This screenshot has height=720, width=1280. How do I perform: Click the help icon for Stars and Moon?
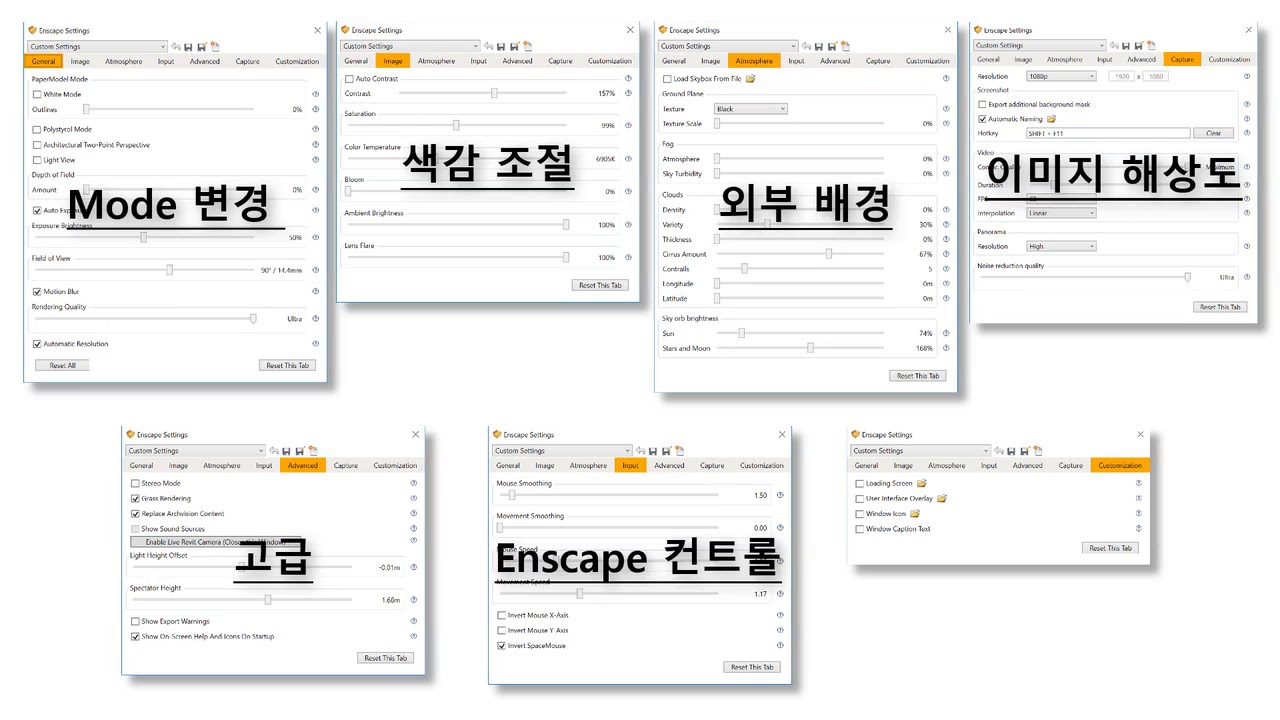tap(946, 348)
